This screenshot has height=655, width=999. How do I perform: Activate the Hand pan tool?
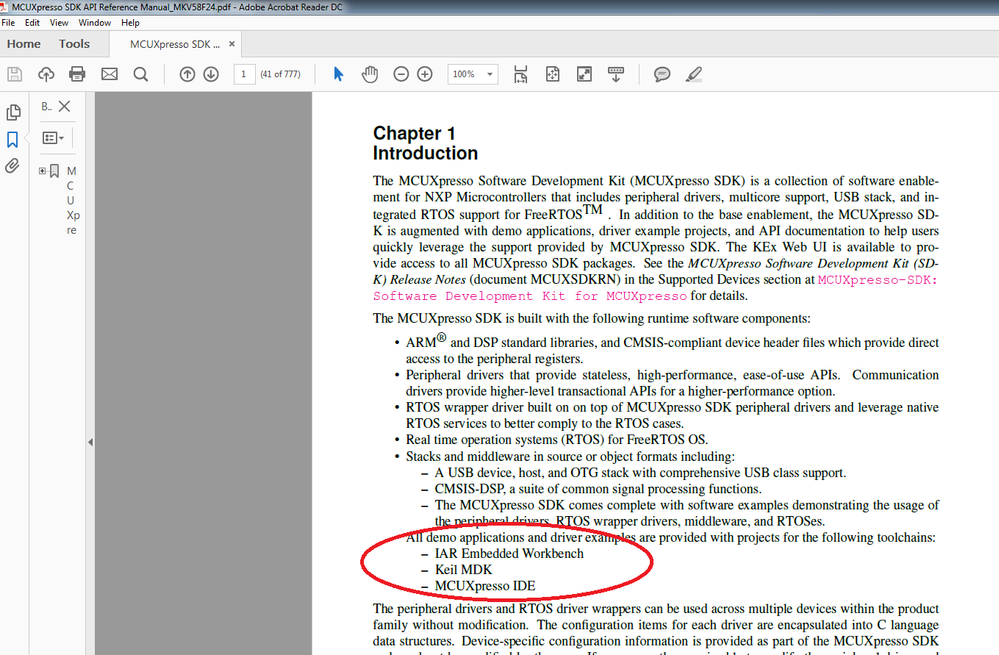point(370,74)
